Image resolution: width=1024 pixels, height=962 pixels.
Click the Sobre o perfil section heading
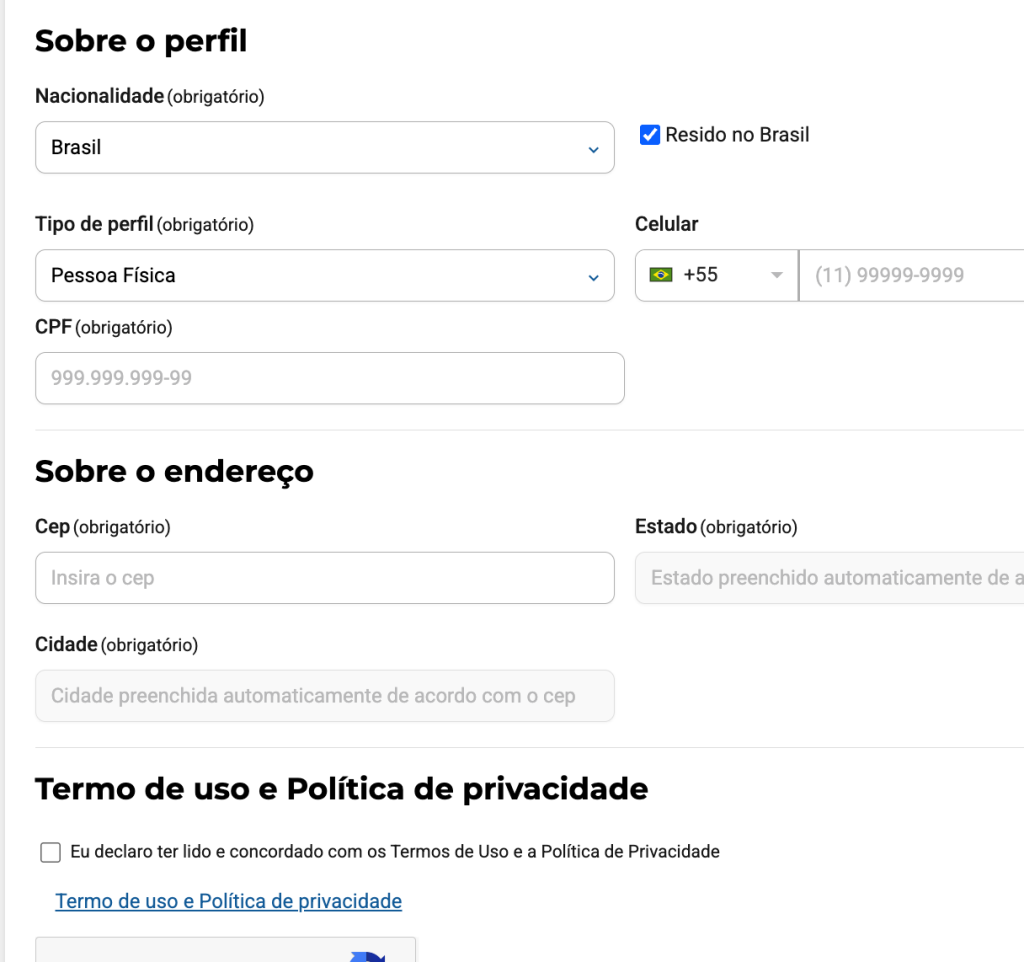pos(140,41)
